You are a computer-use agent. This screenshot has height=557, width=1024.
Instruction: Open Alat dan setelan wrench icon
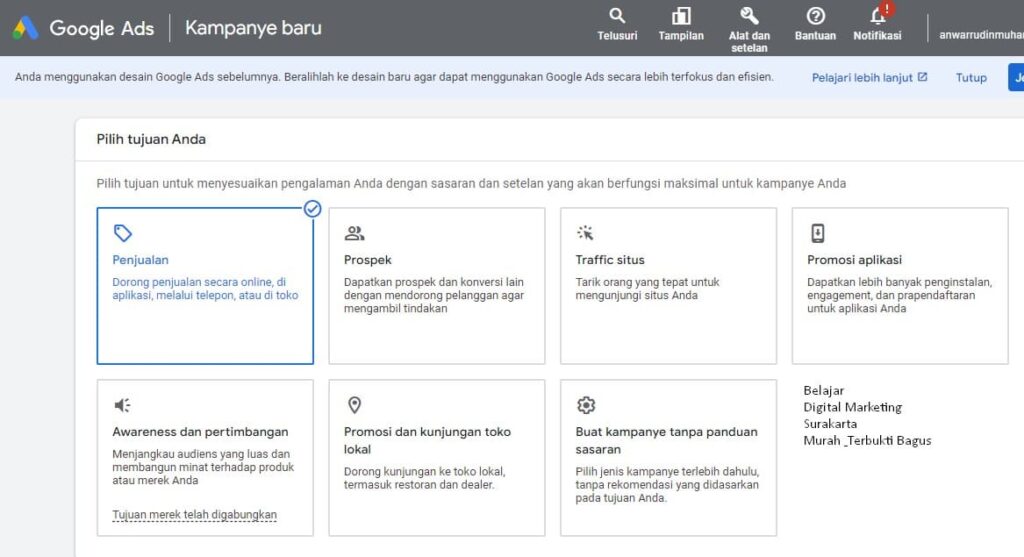point(749,15)
